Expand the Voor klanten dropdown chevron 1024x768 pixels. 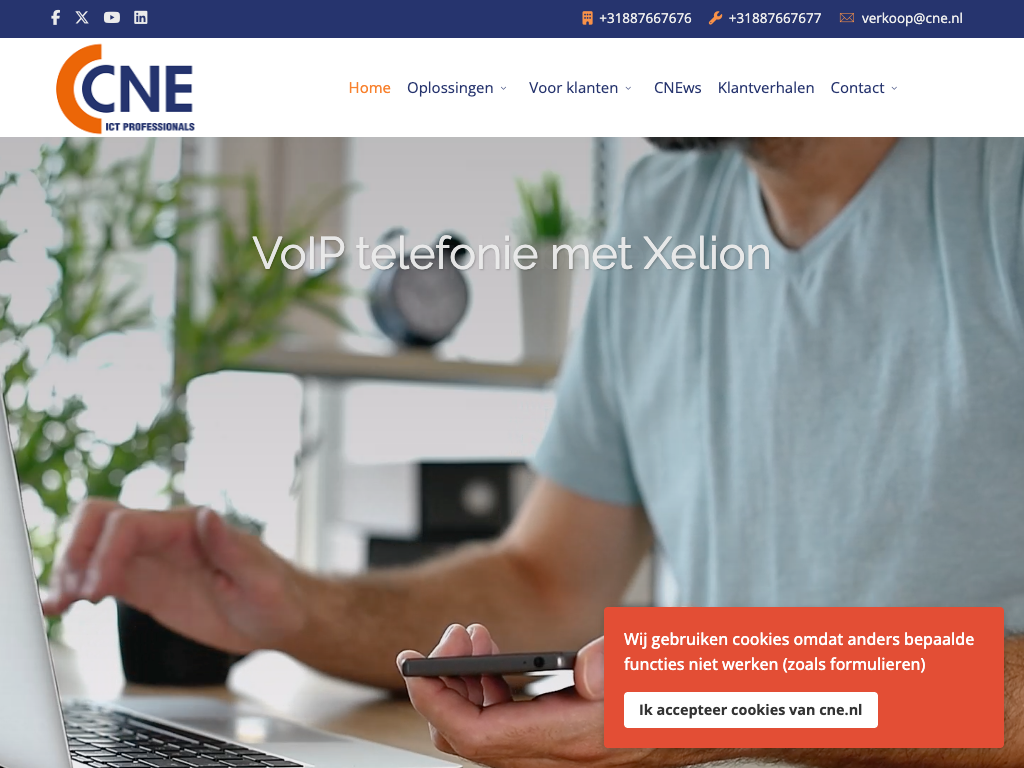coord(628,88)
